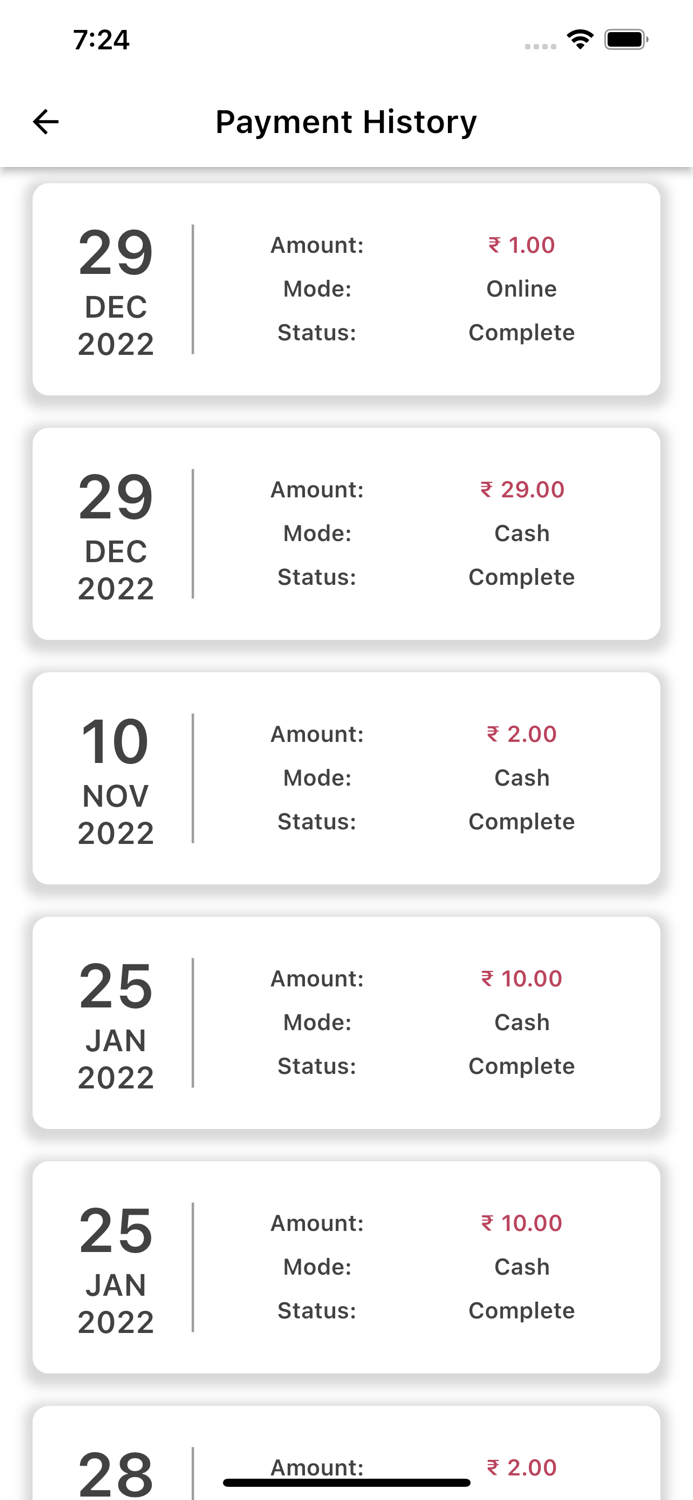Tap the Wi-Fi status icon
The height and width of the screenshot is (1500, 693).
click(579, 39)
